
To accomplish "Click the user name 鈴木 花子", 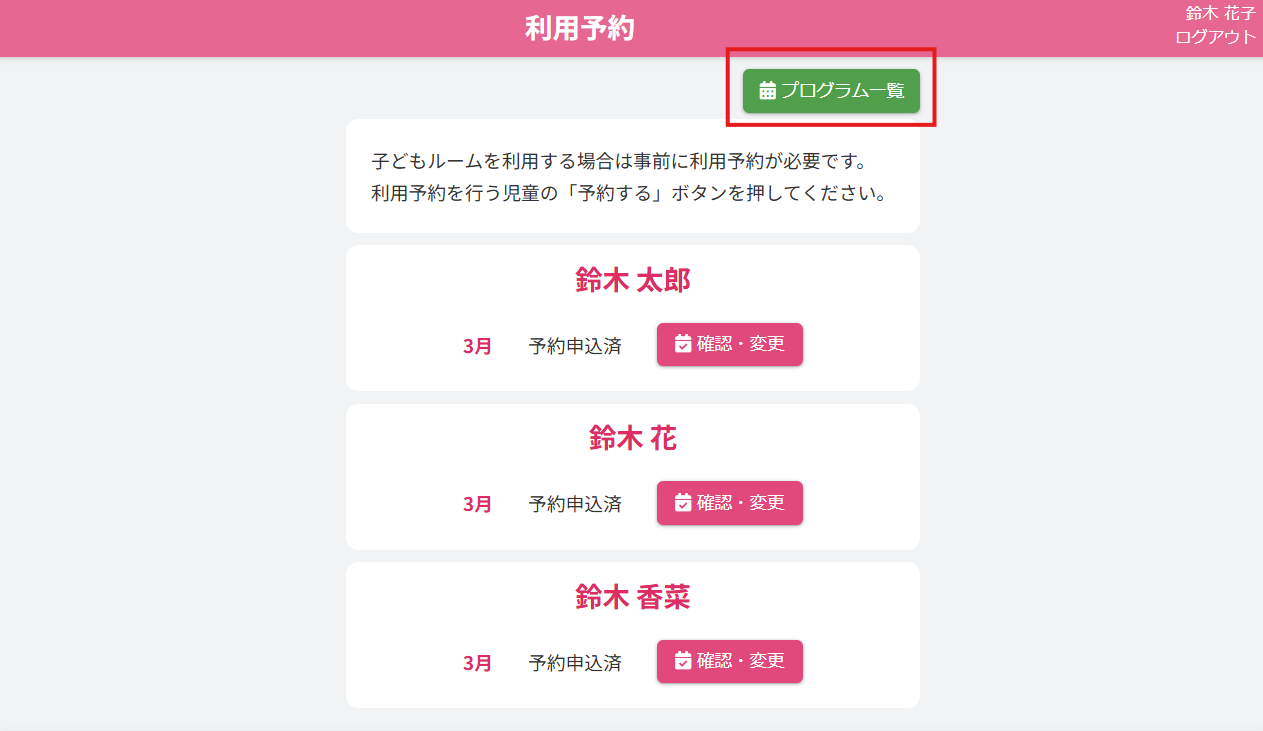I will pyautogui.click(x=1220, y=14).
